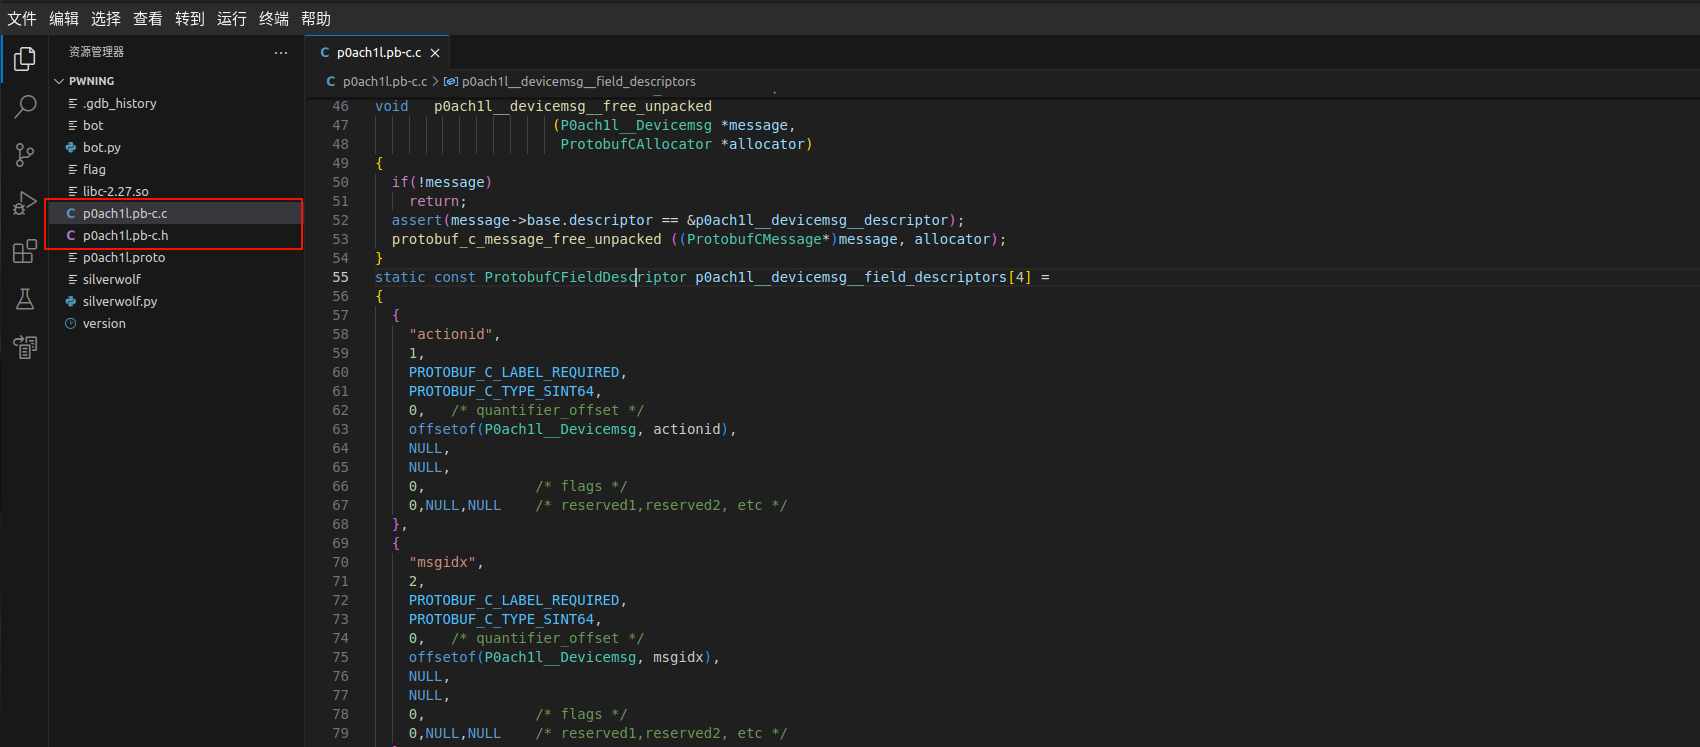Click PROTOBUF_C_TYPE_SINT64 on line 61
Viewport: 1700px width, 747px height.
501,391
